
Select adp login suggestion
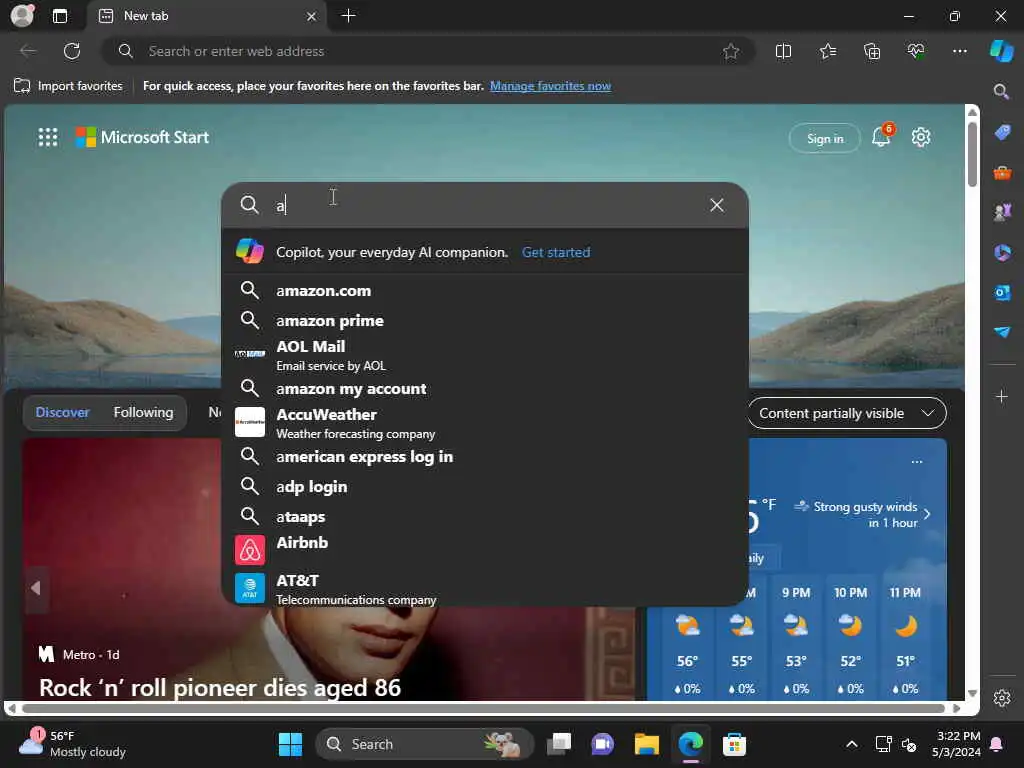click(x=485, y=487)
